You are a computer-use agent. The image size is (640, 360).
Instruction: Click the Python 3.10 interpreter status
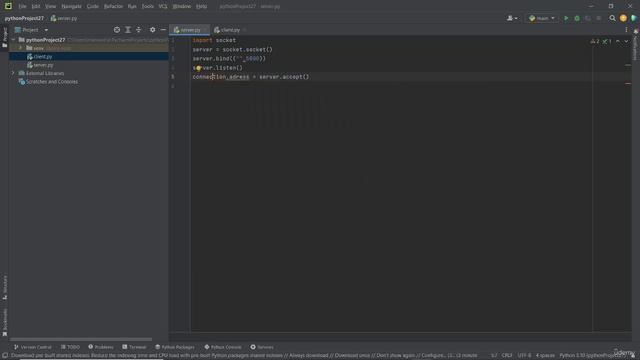[x=592, y=356]
